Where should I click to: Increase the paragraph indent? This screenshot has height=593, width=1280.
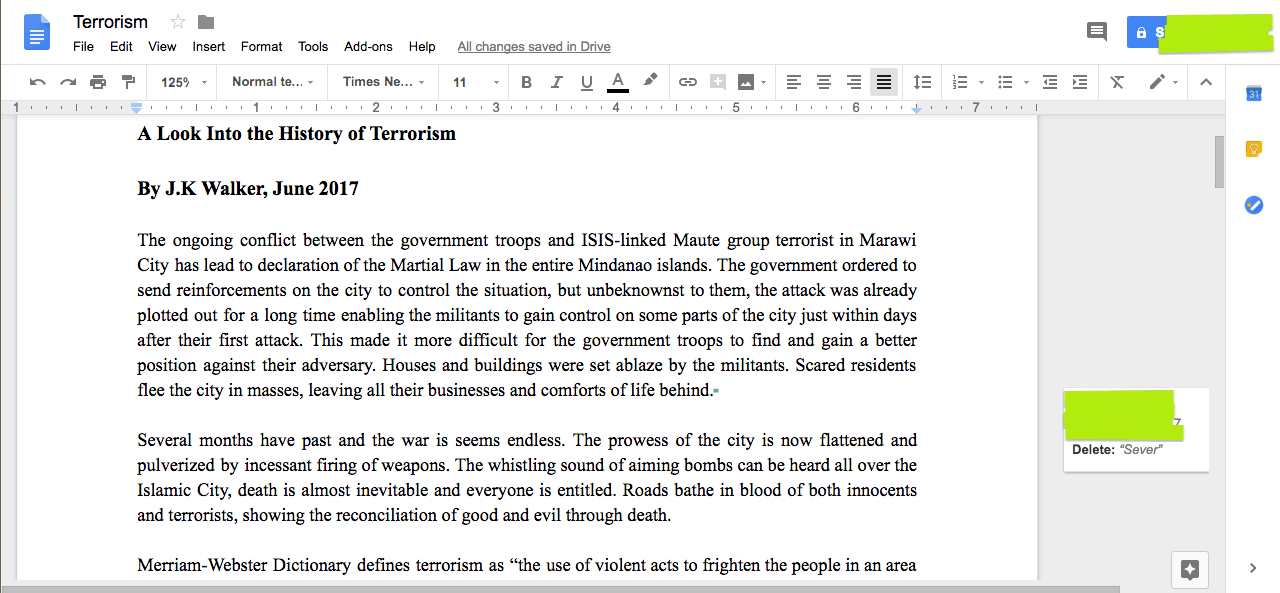pos(1080,82)
